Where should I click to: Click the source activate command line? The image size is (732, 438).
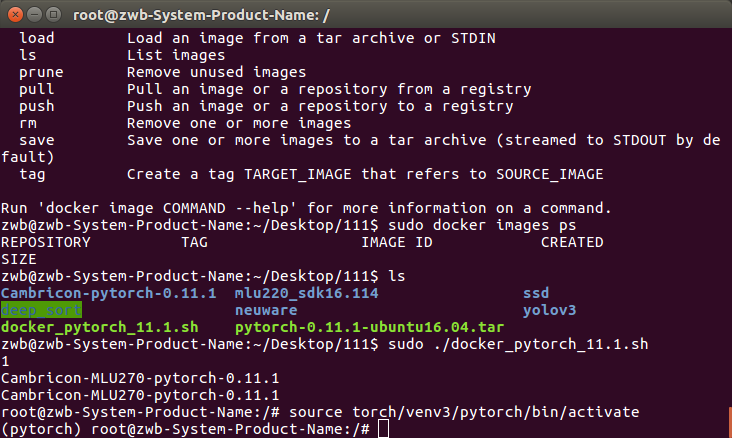[464, 412]
